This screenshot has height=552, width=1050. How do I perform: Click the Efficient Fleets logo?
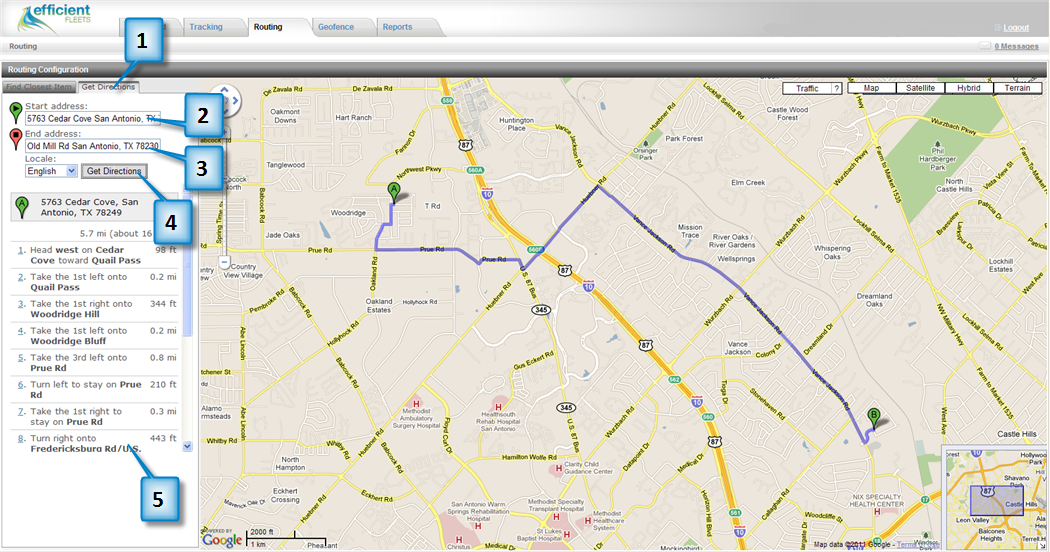point(54,18)
